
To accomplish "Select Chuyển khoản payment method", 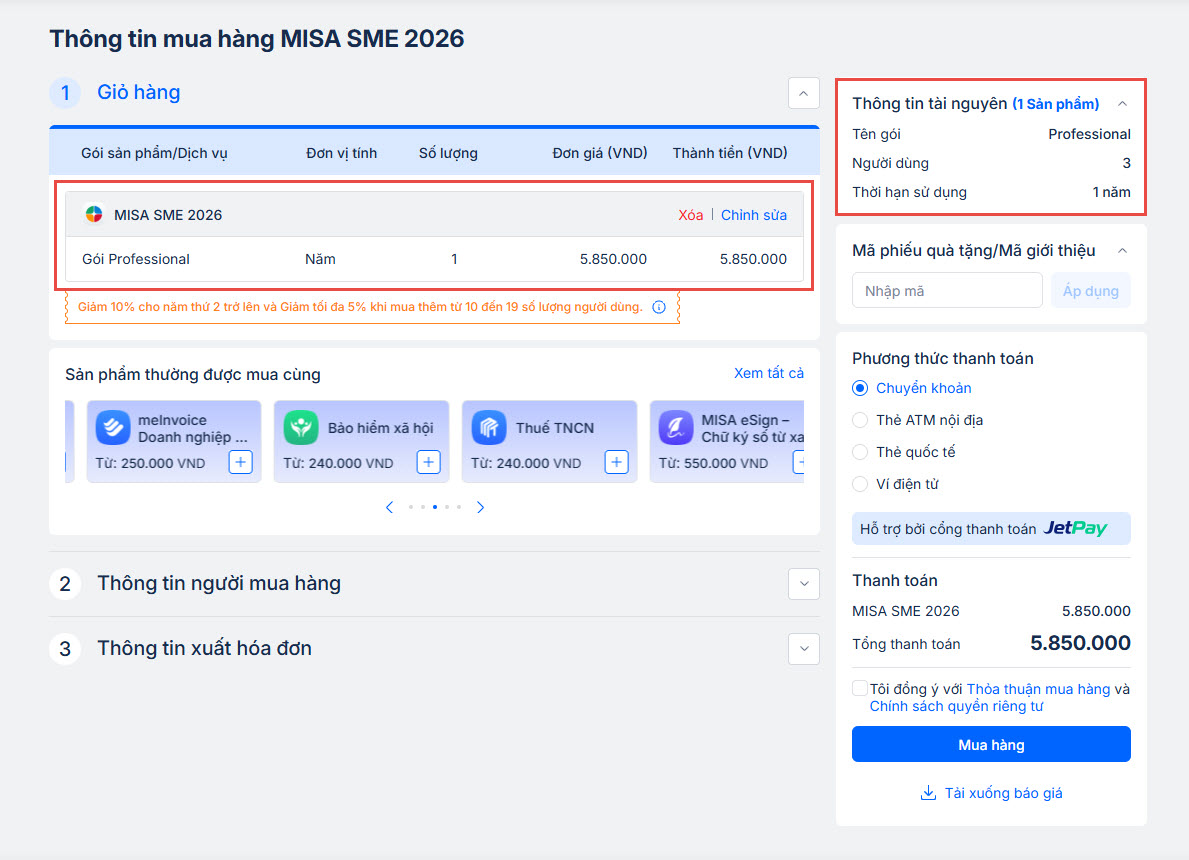I will pos(860,388).
